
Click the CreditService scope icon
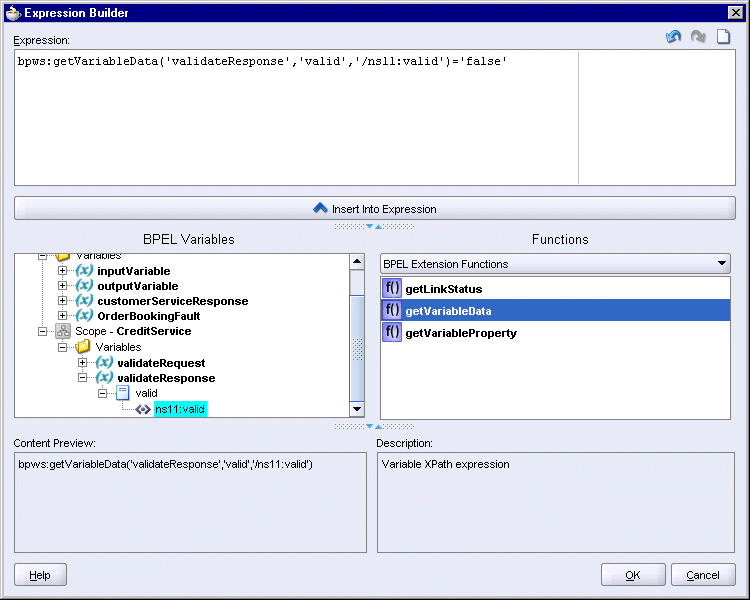63,331
